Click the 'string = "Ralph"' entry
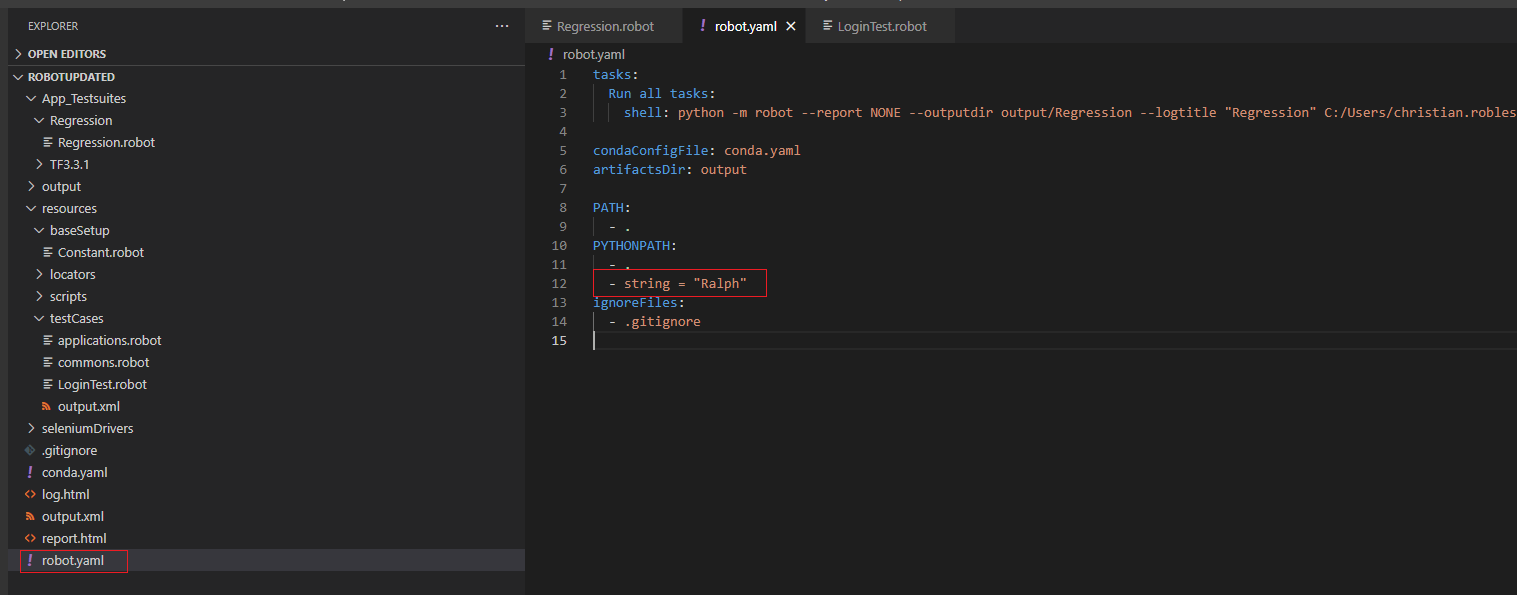The image size is (1517, 595). coord(686,283)
